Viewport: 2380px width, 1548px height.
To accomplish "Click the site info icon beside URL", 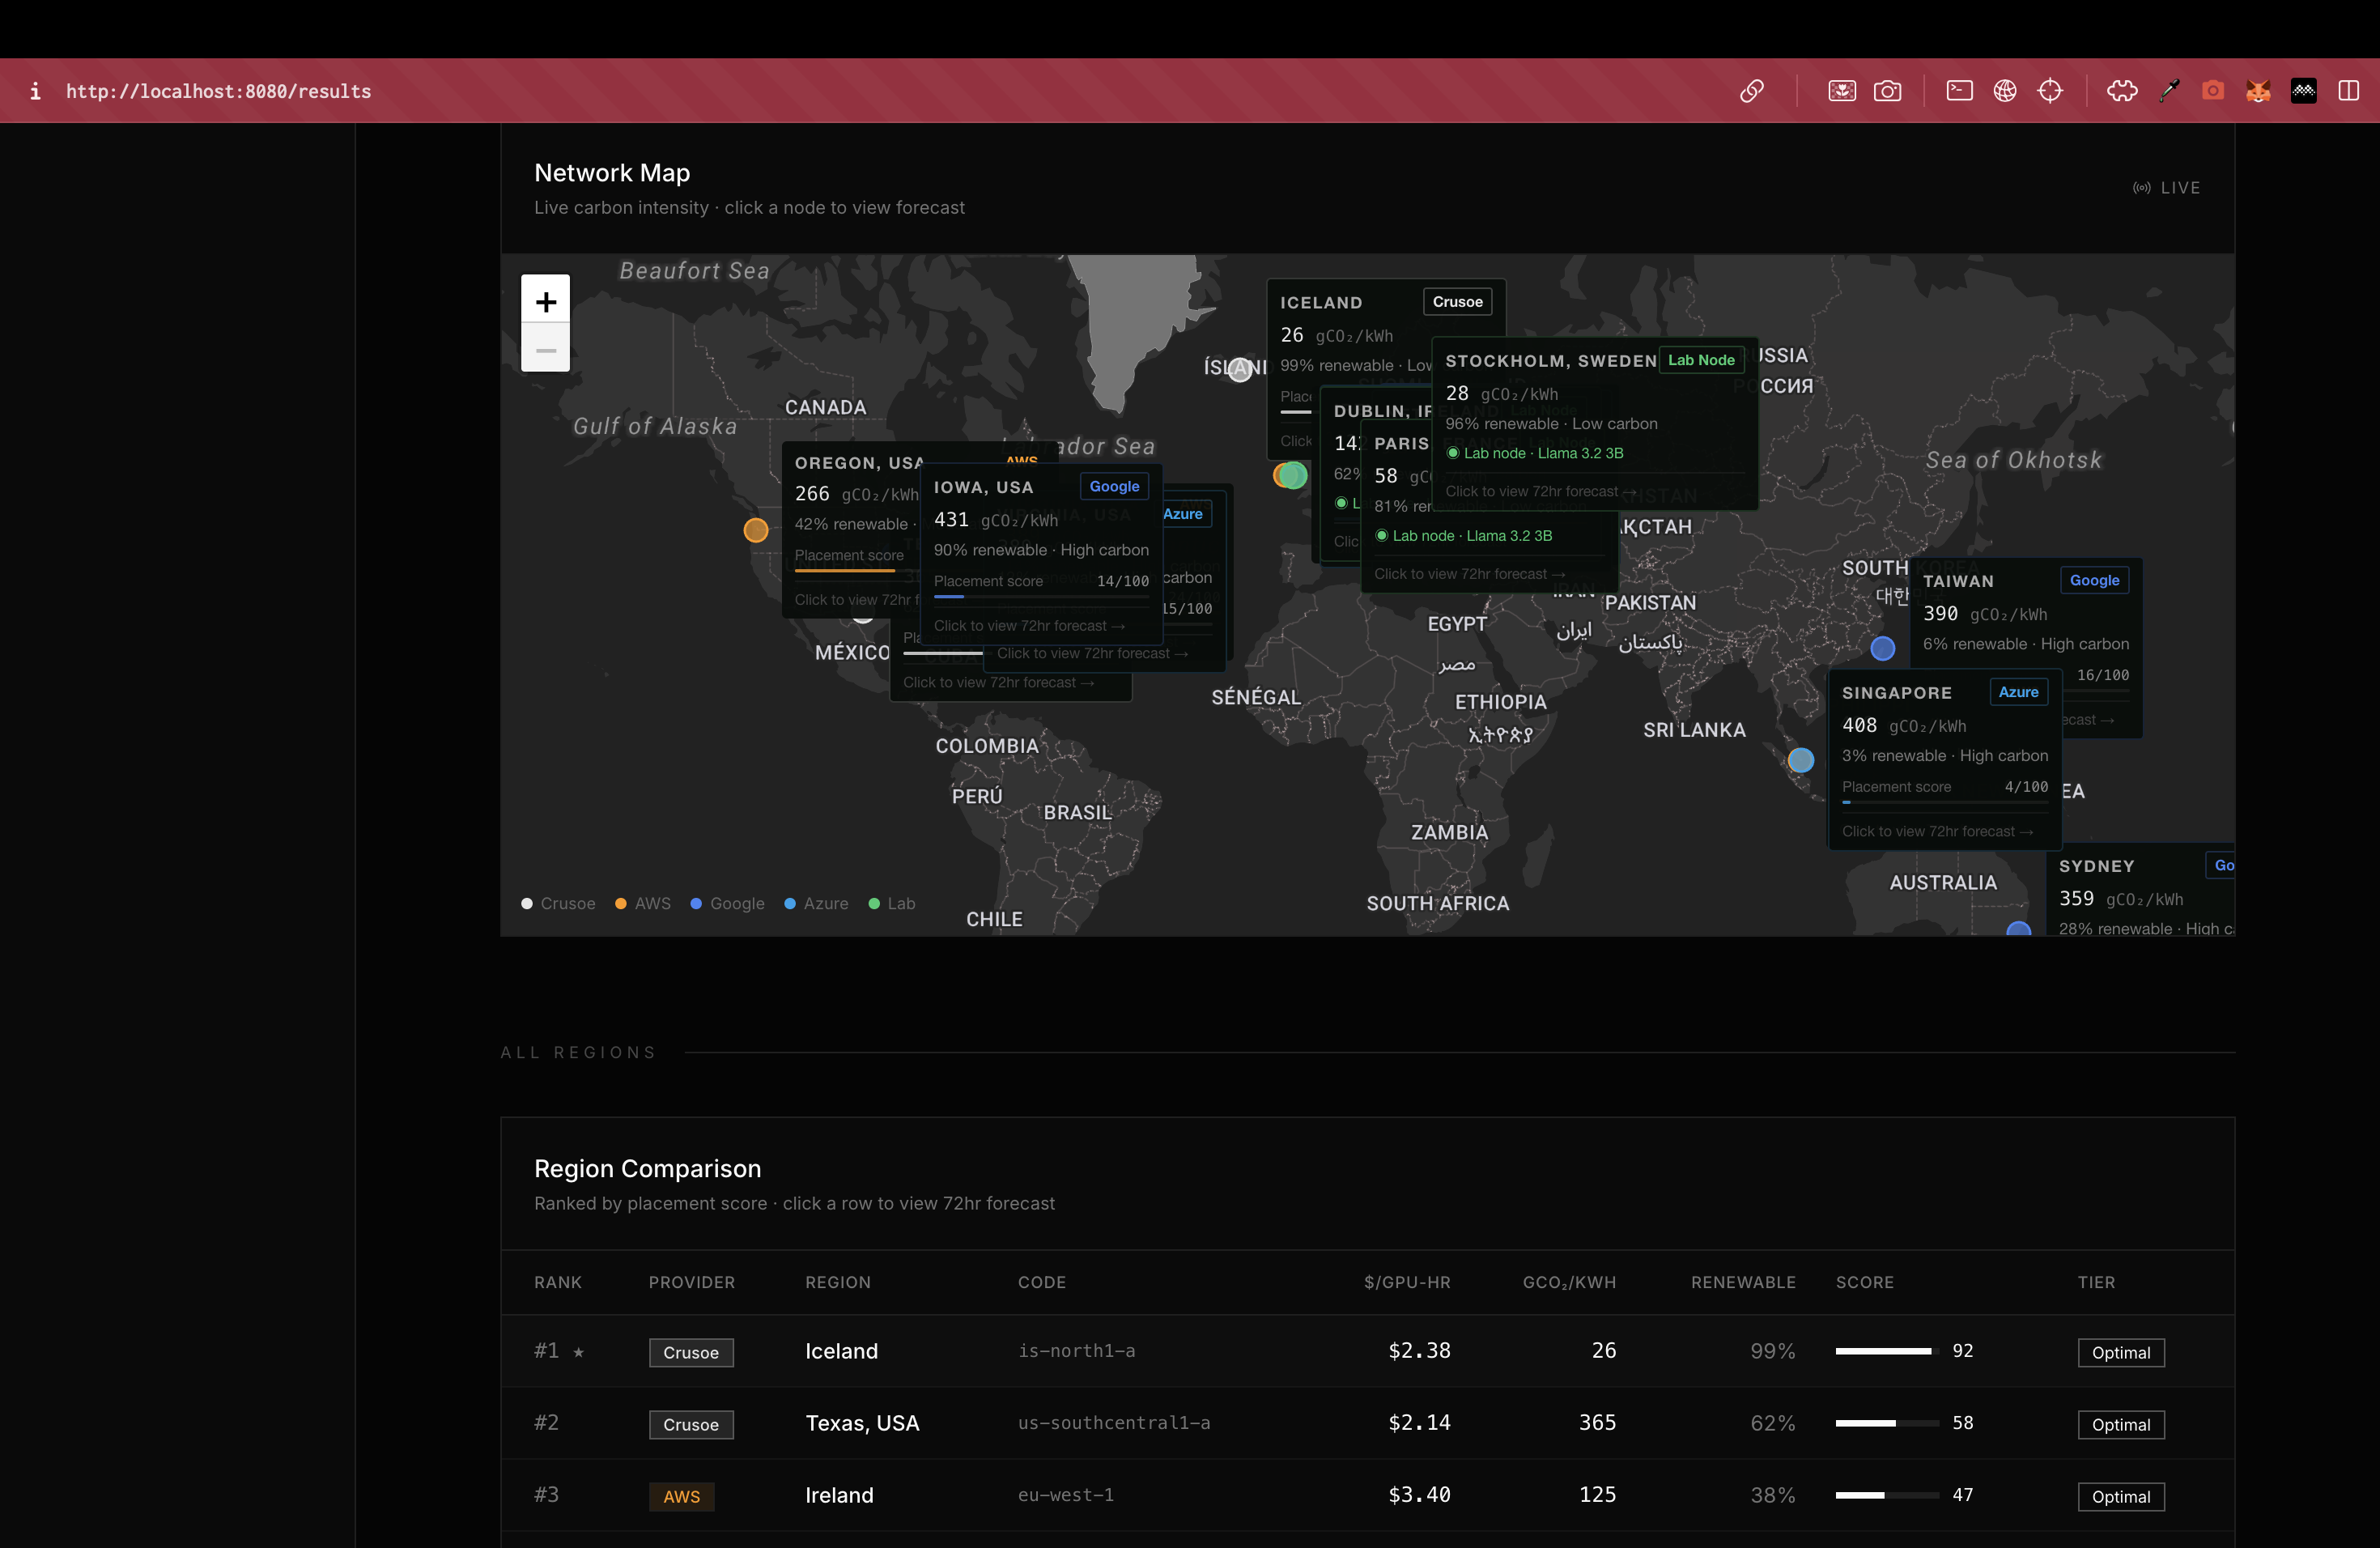I will (35, 91).
